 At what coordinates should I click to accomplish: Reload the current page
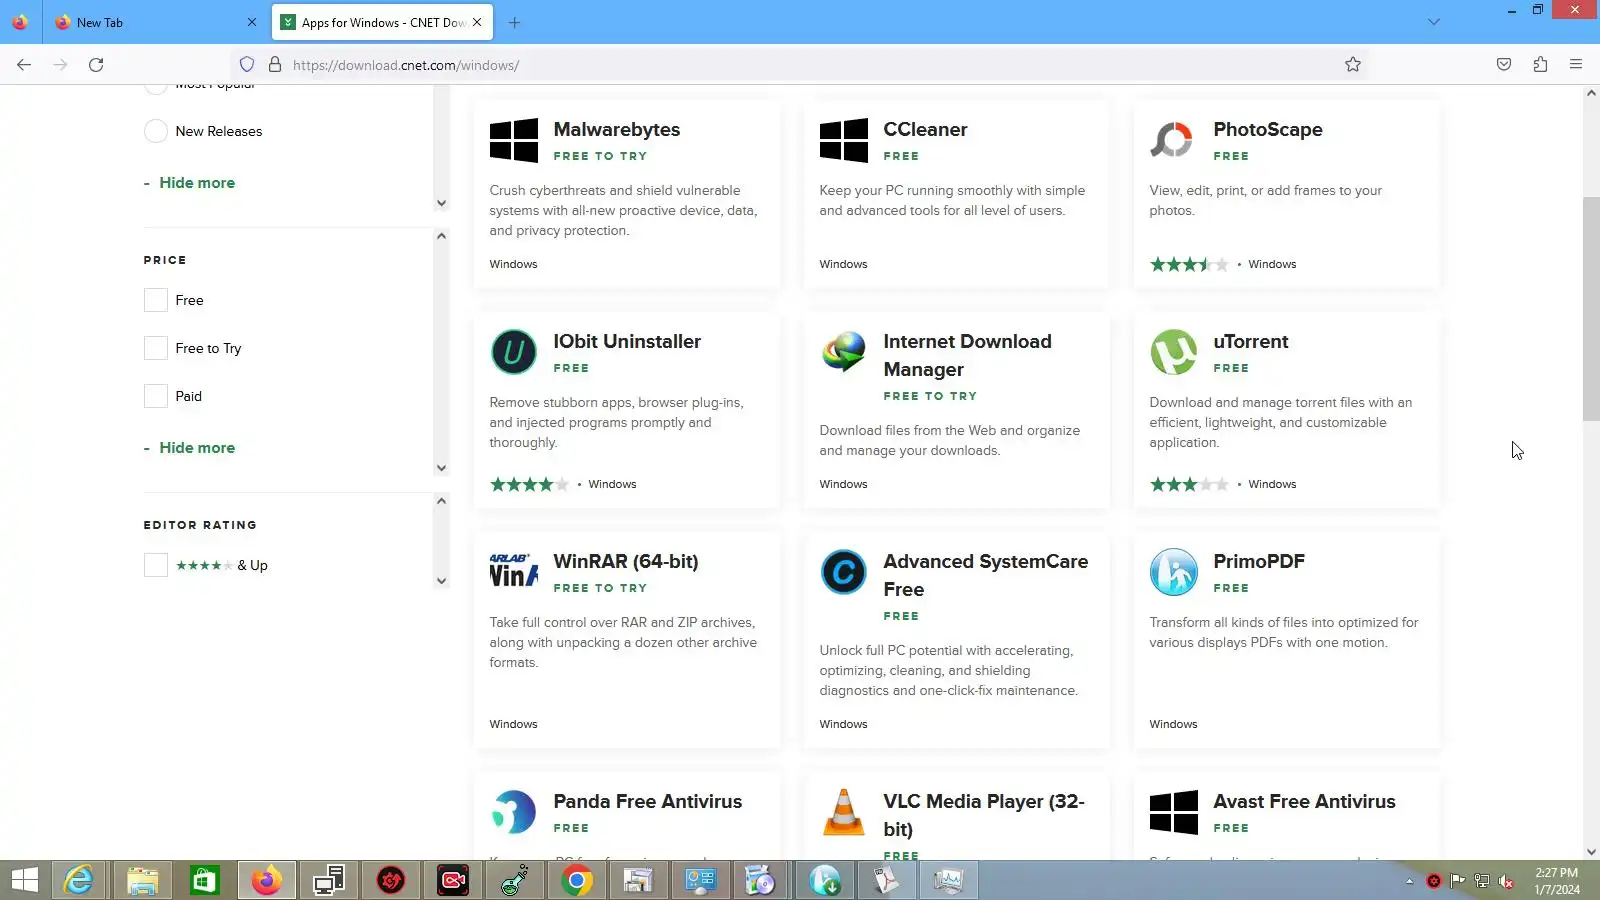[x=96, y=65]
